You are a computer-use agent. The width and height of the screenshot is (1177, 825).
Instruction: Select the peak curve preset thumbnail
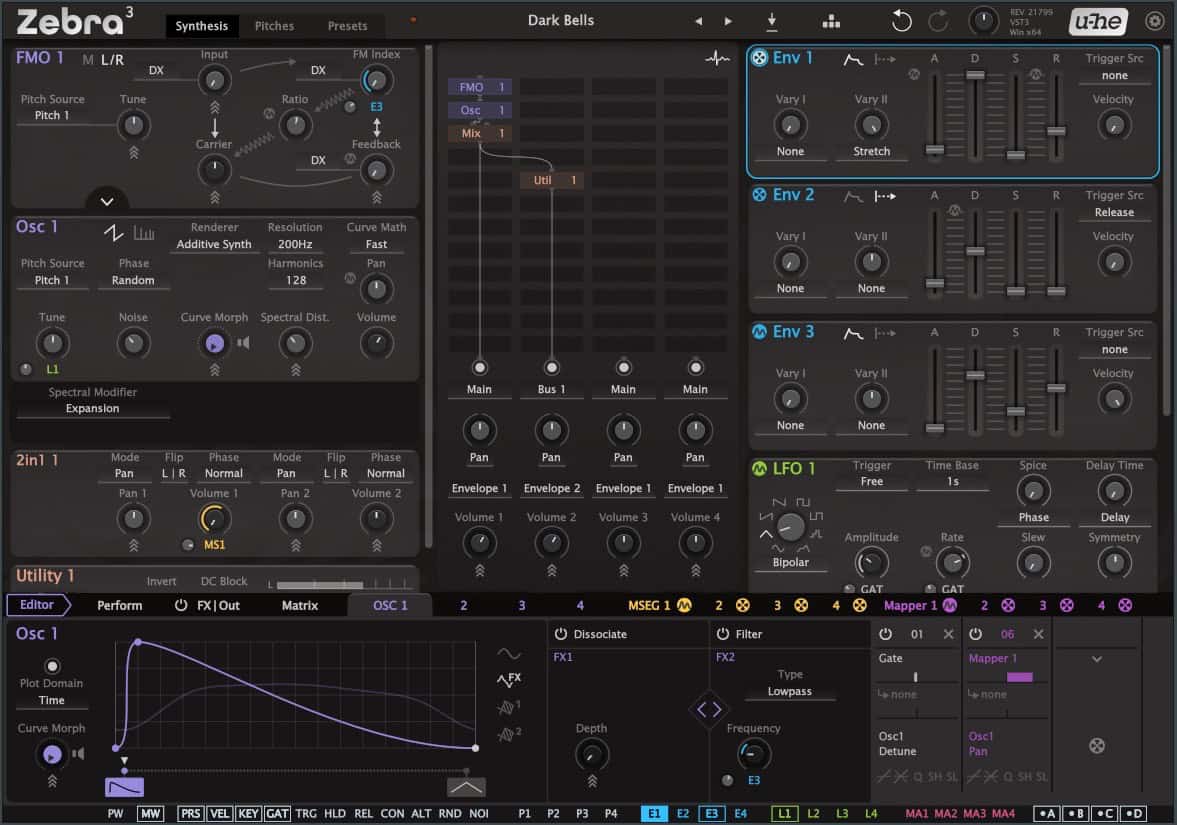(465, 787)
